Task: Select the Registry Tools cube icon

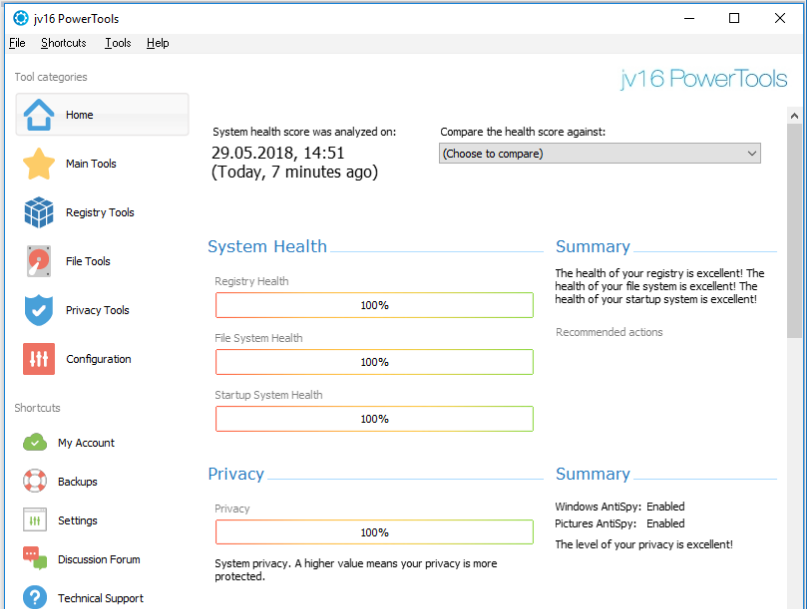Action: 39,213
